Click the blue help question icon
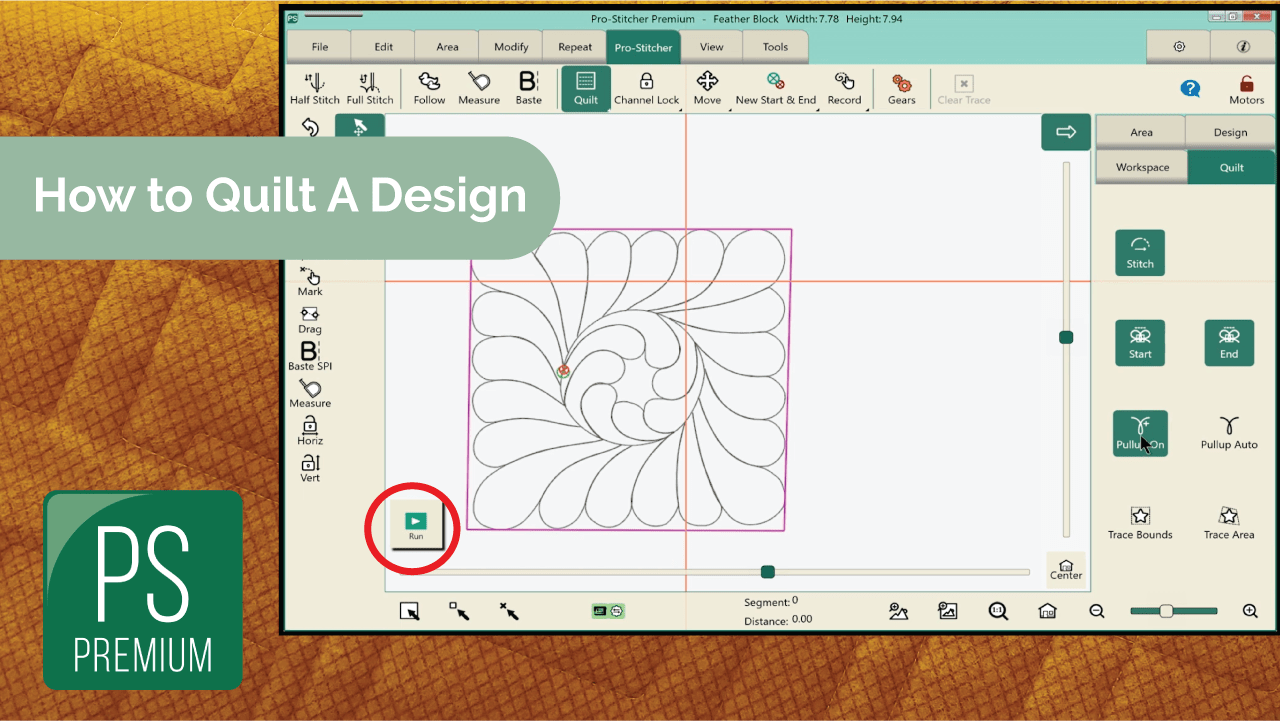 pyautogui.click(x=1190, y=88)
